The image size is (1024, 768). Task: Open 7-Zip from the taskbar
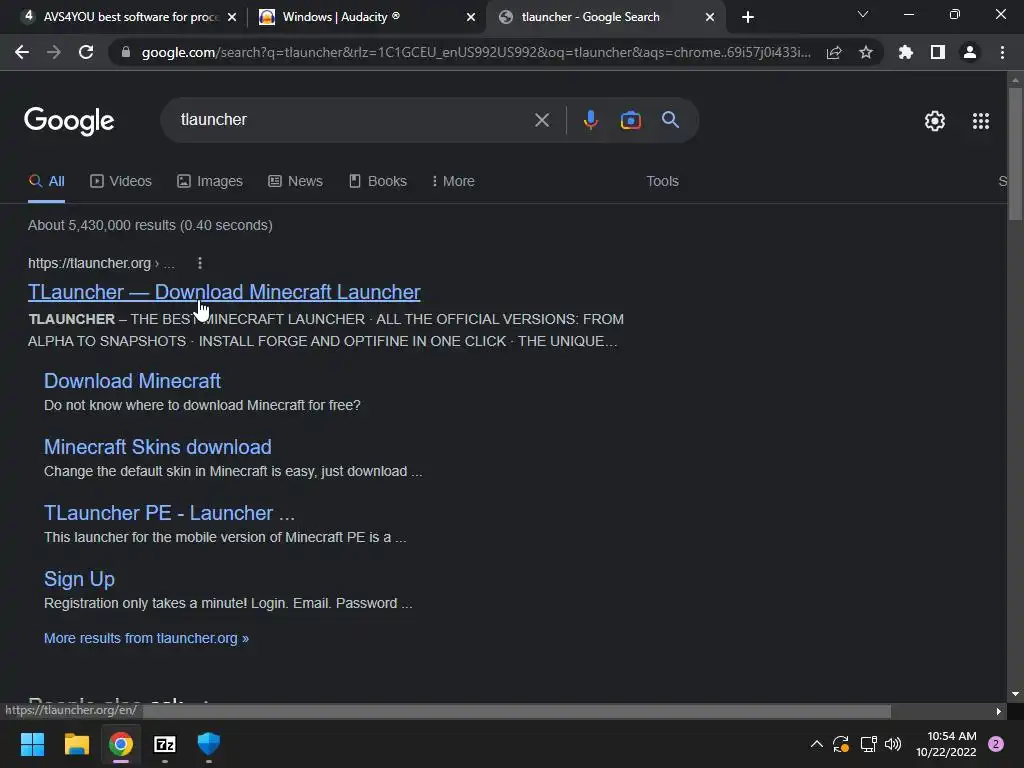(165, 744)
